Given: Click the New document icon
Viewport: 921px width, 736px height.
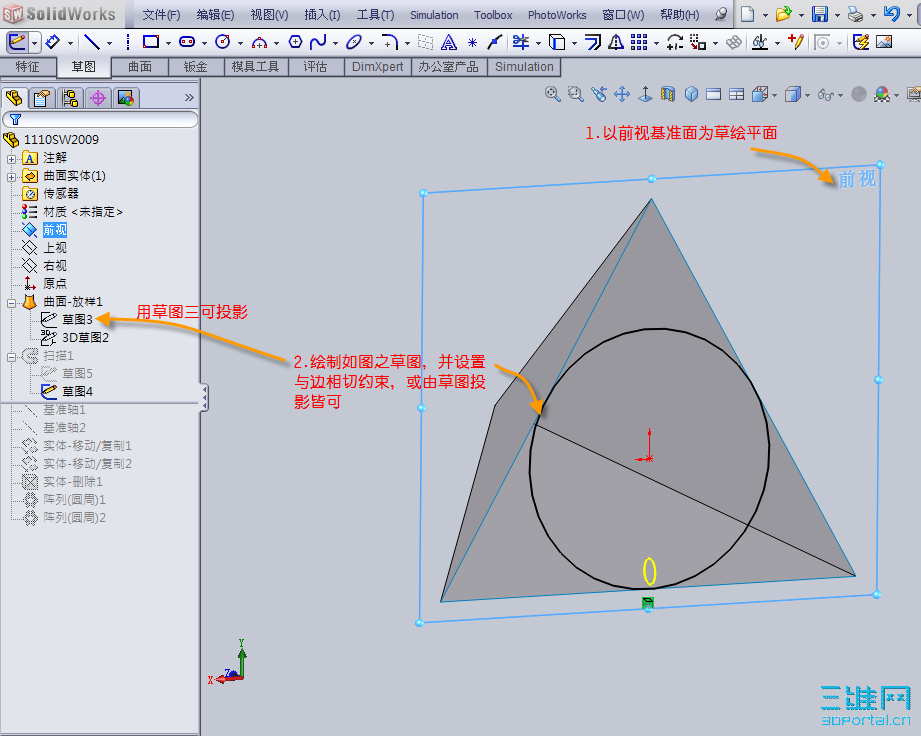Looking at the screenshot, I should tap(748, 14).
